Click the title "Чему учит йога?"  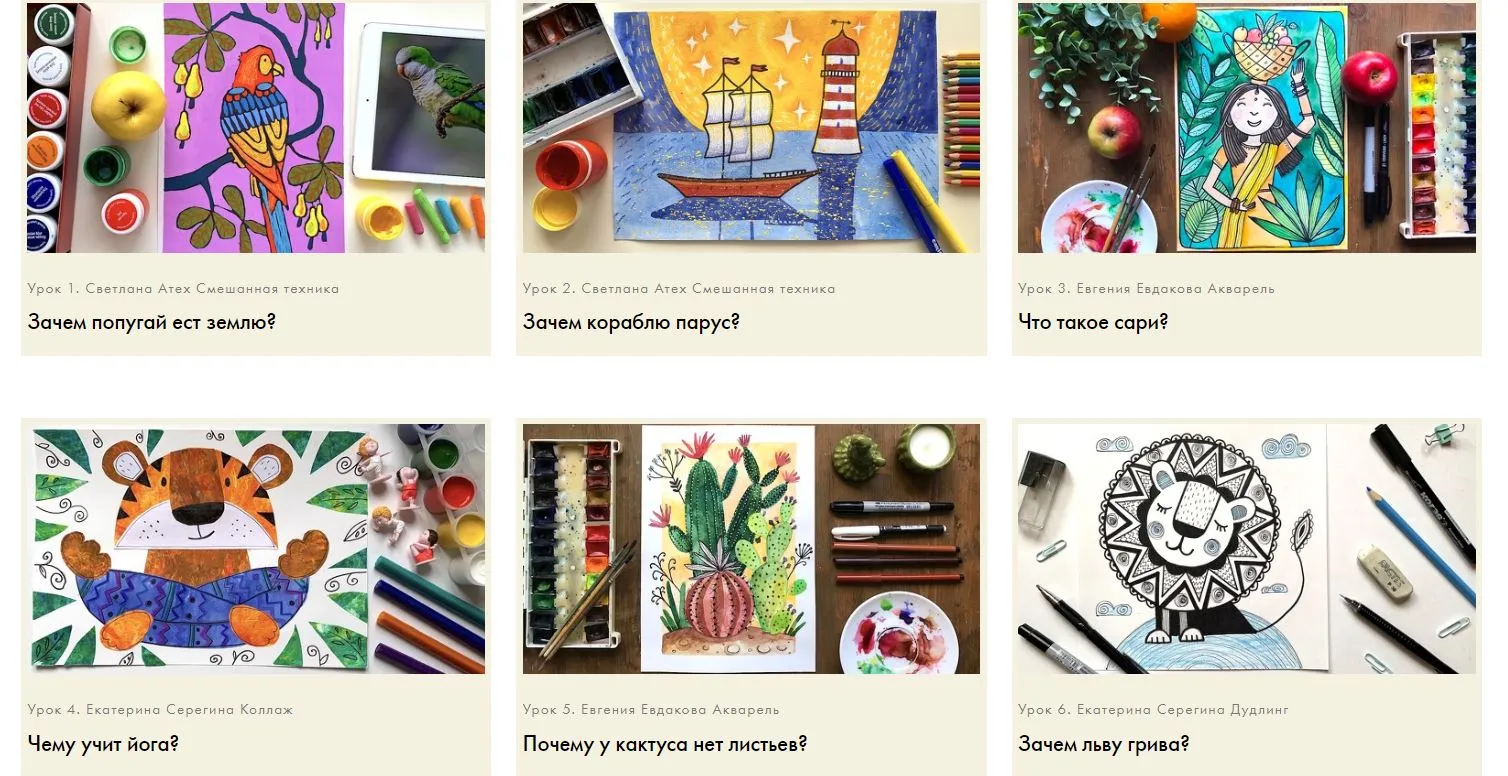pos(103,744)
